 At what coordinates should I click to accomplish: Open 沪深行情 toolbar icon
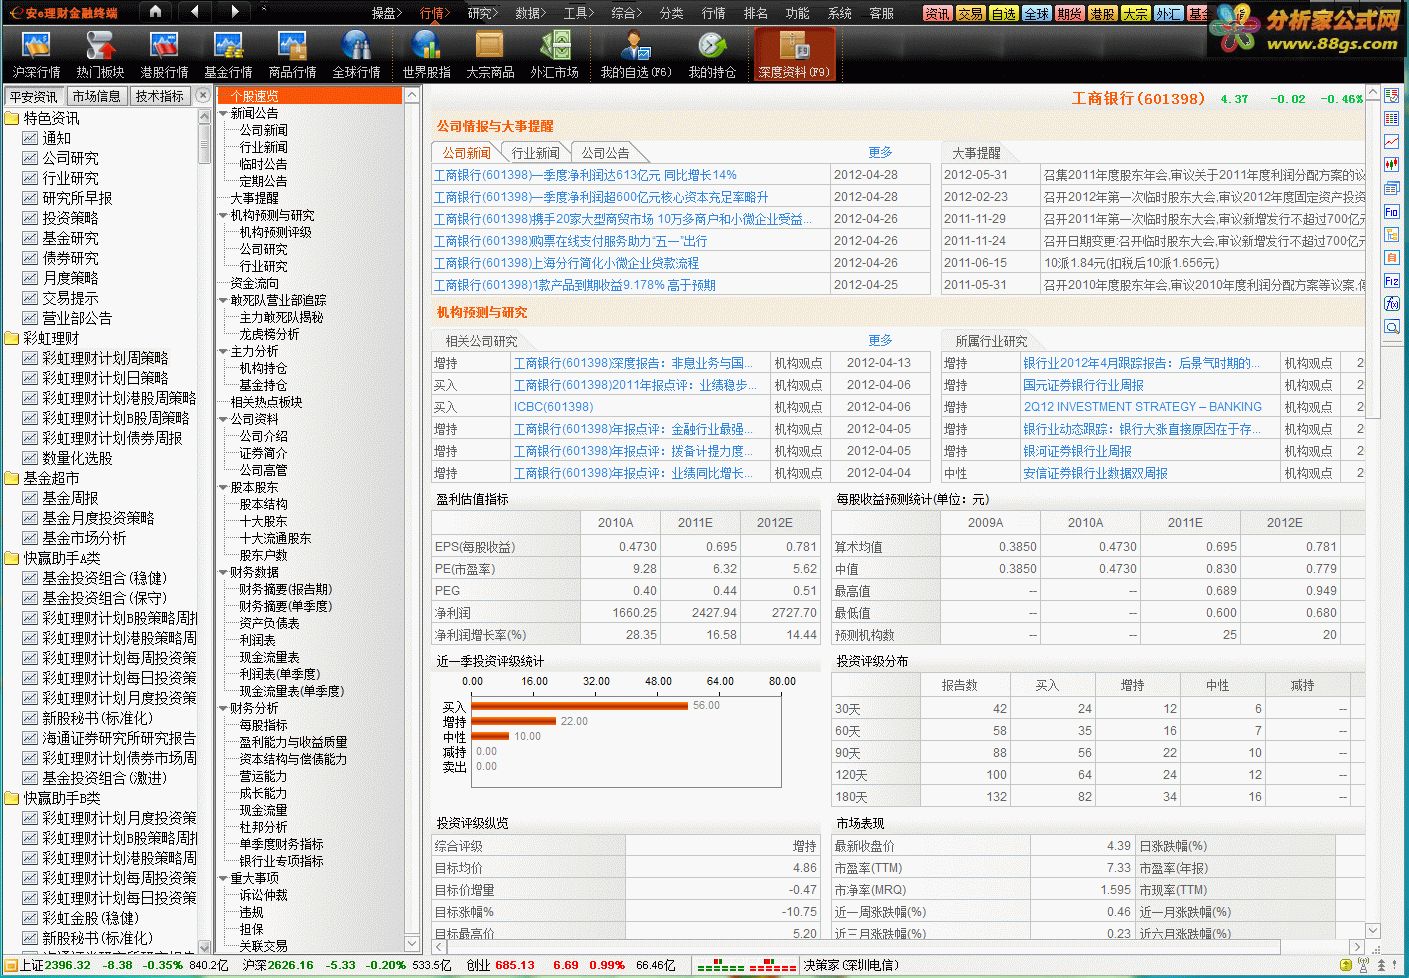coord(36,54)
